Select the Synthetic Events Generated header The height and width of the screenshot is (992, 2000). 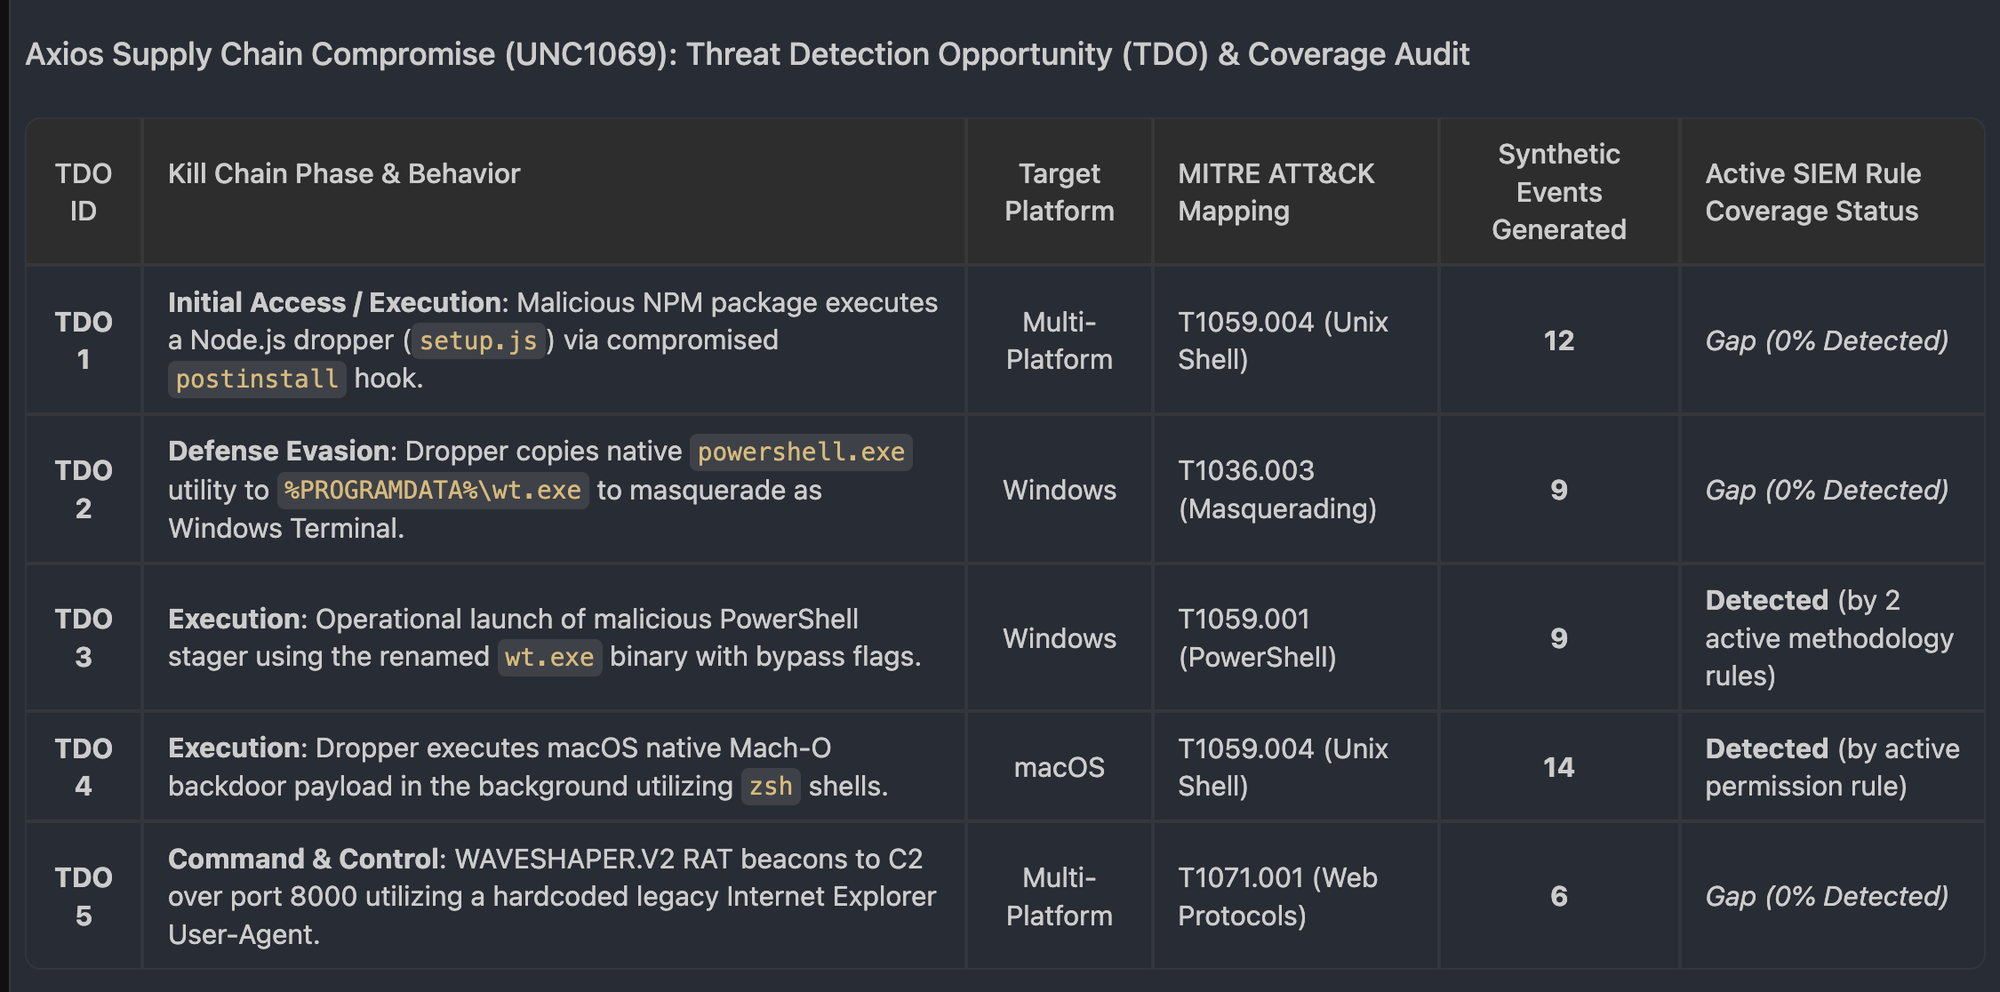point(1559,192)
